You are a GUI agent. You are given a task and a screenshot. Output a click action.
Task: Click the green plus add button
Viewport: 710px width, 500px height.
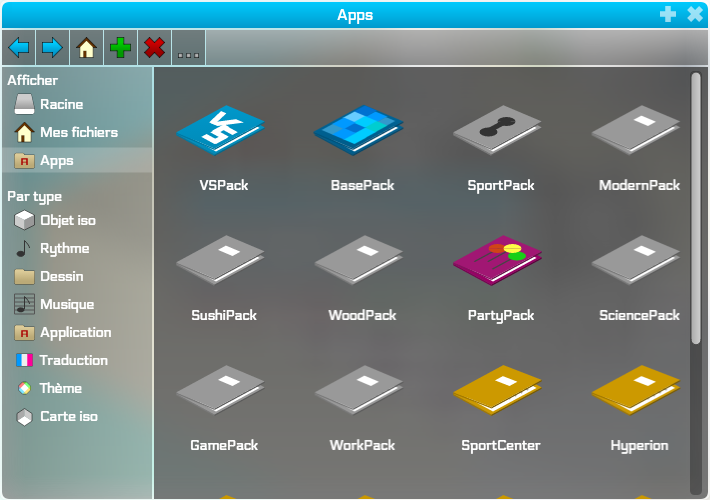pos(120,48)
